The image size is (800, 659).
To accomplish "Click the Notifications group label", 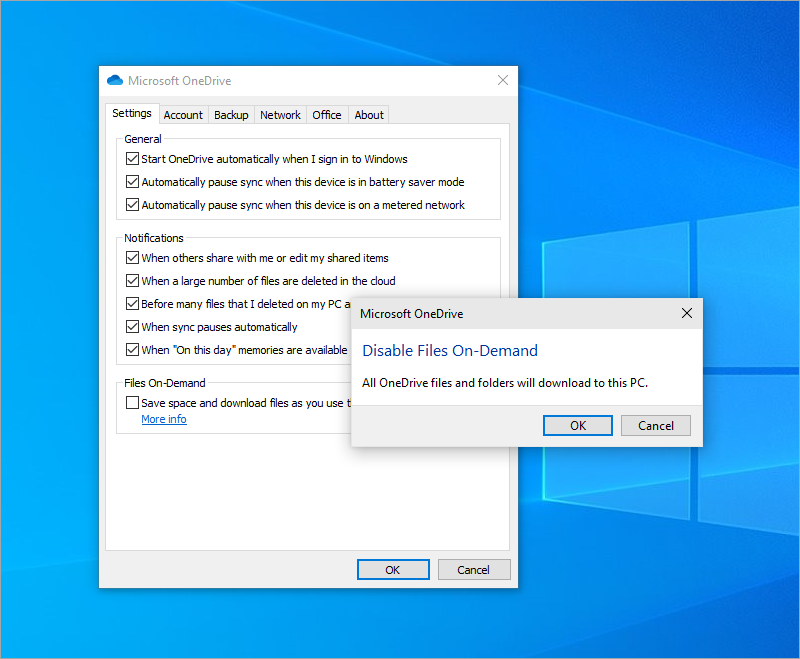I will pyautogui.click(x=154, y=238).
